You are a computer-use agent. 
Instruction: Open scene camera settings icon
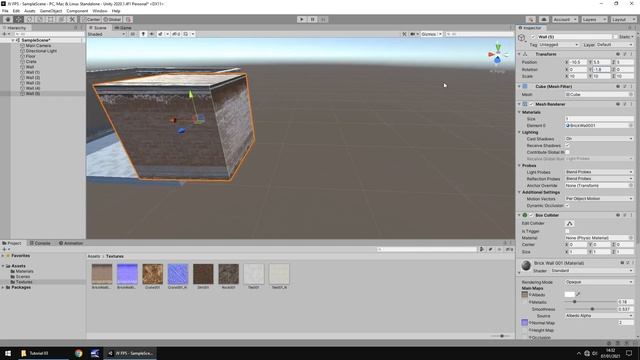point(413,34)
